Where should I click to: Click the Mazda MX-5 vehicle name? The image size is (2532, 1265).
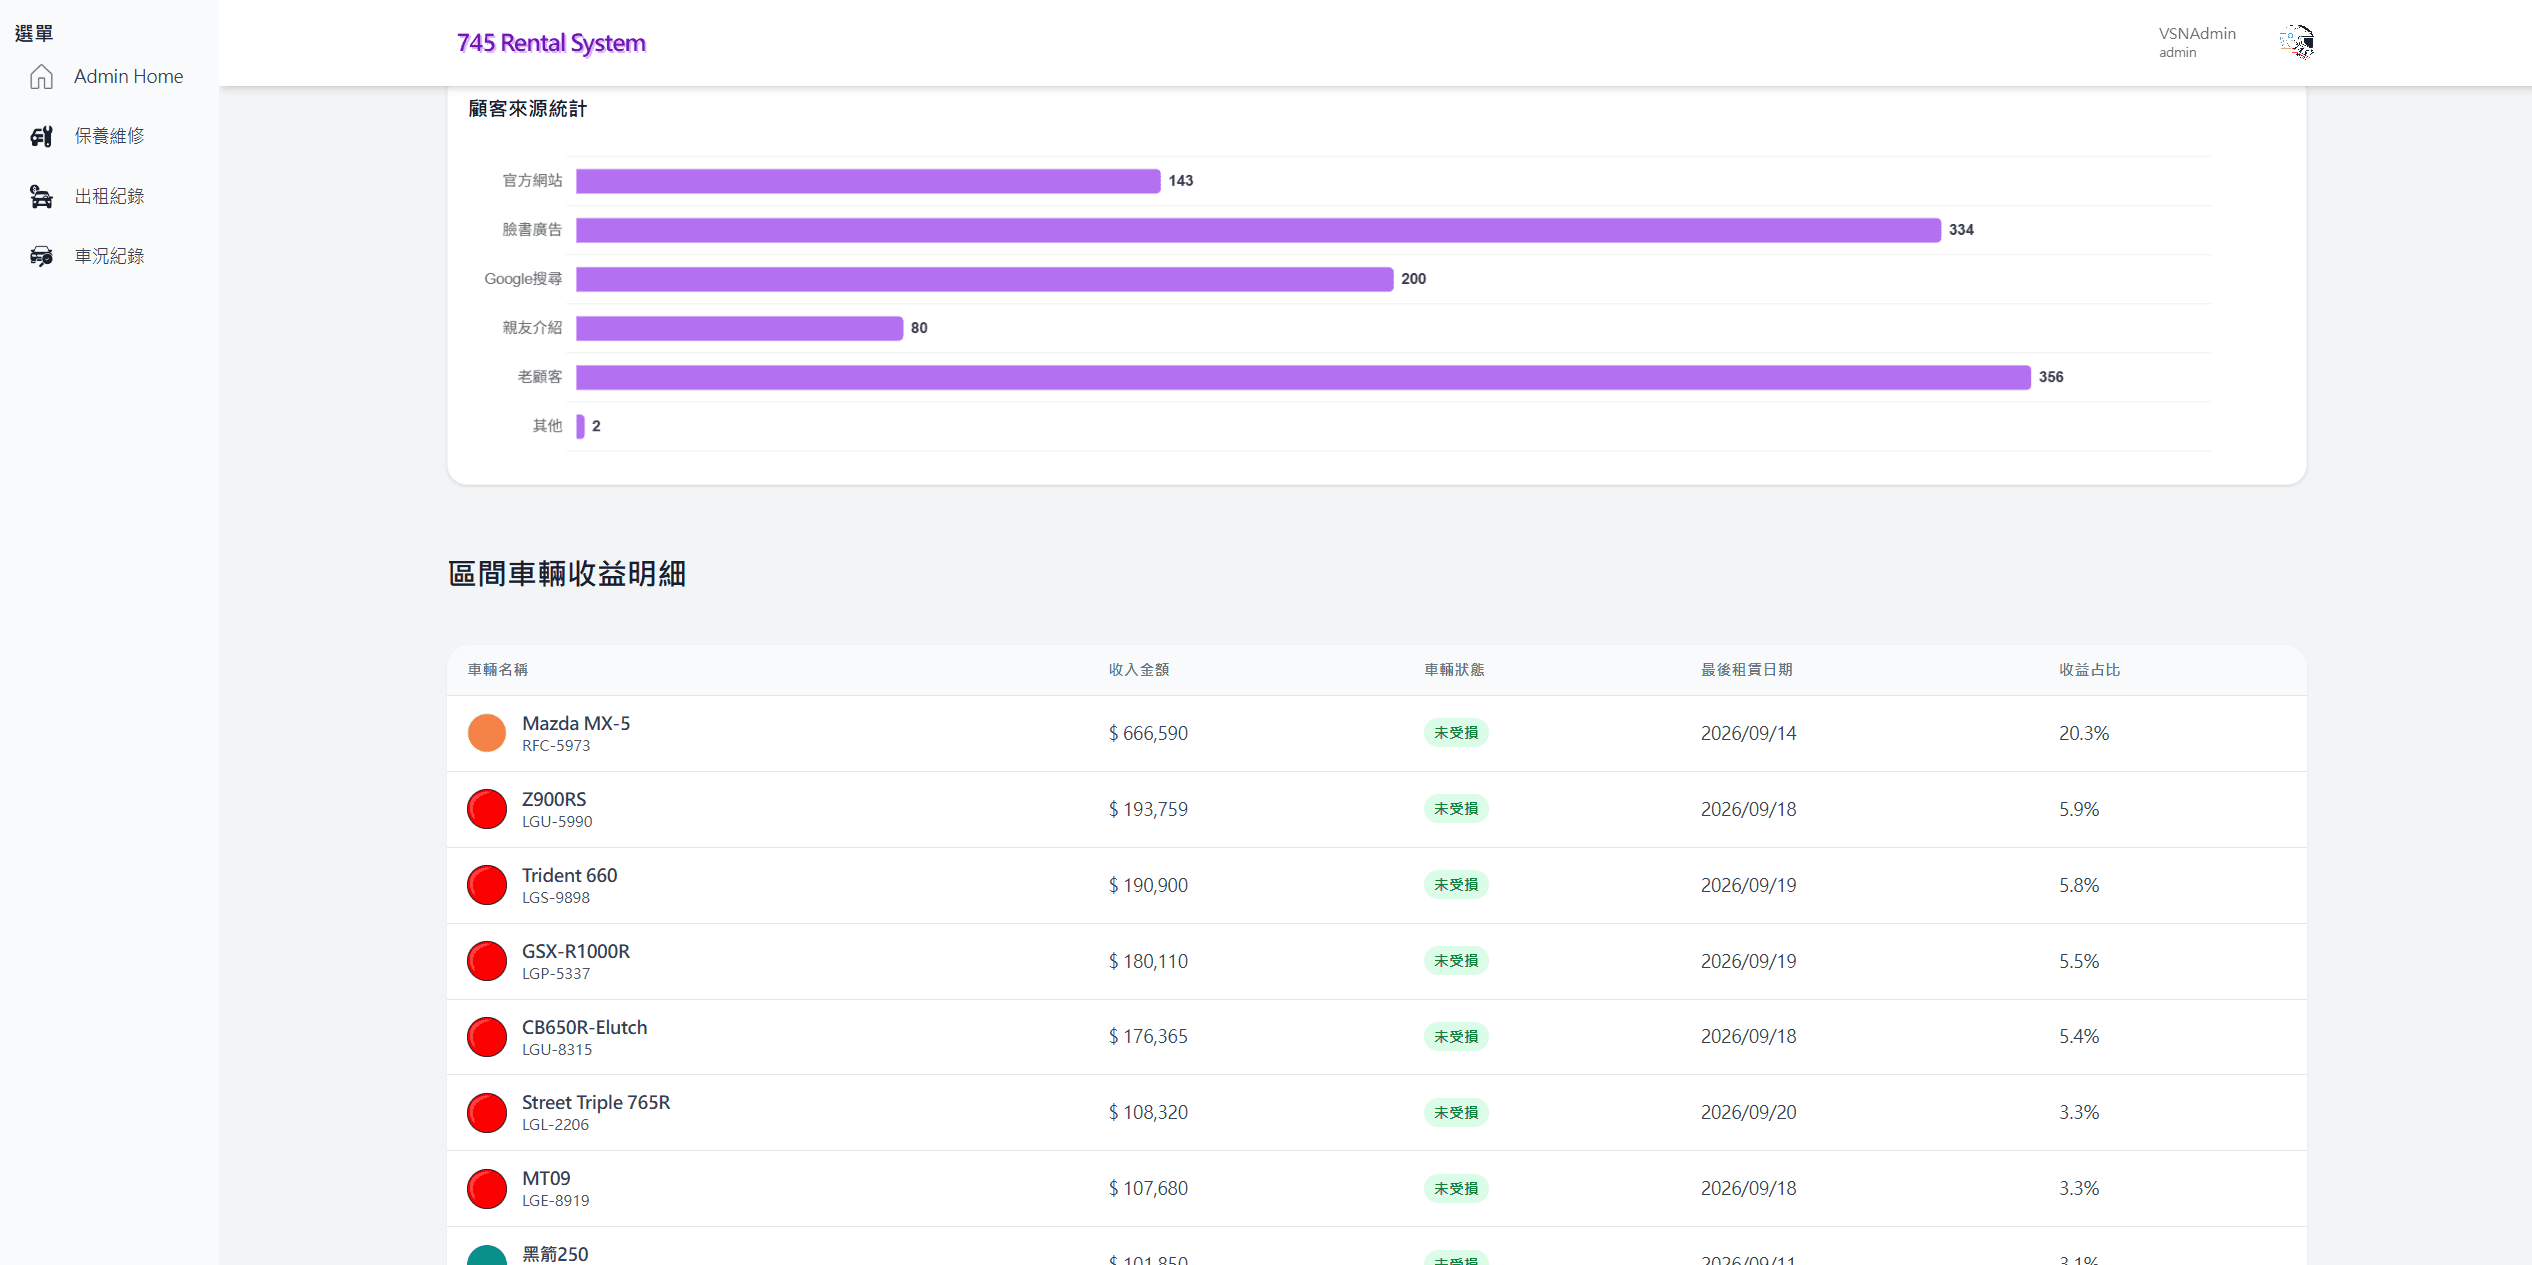tap(576, 723)
